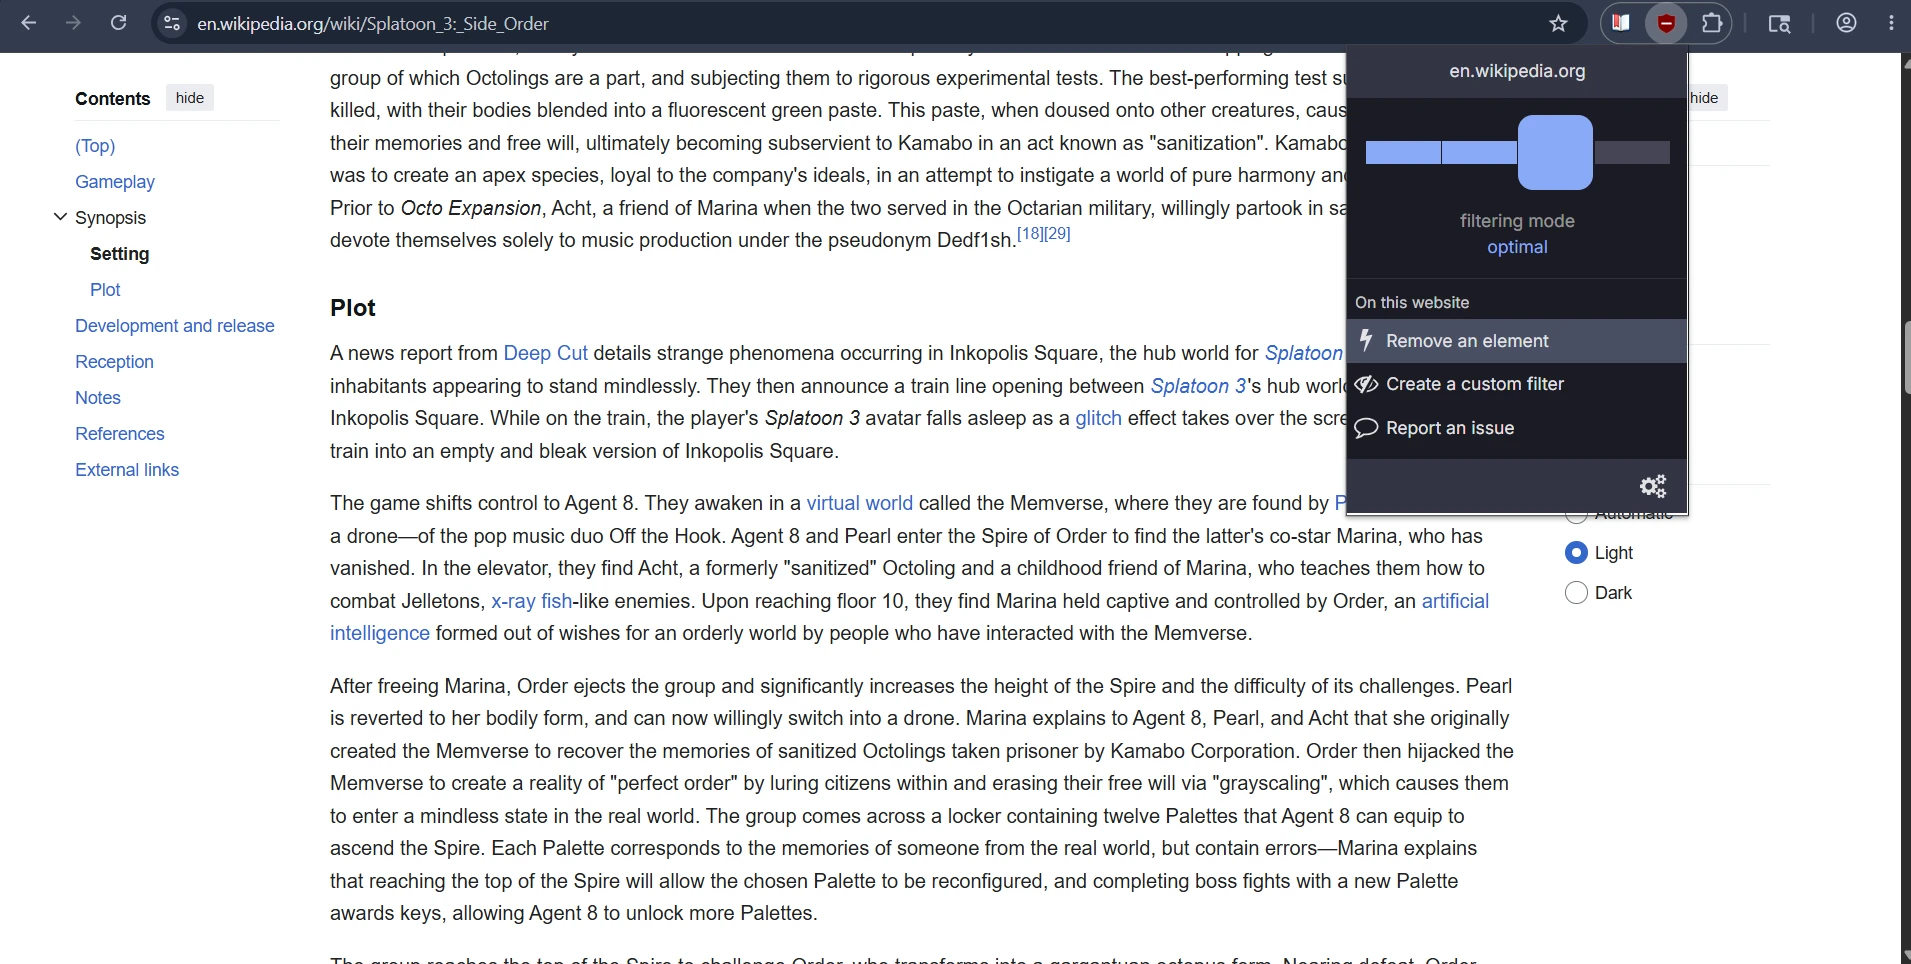The image size is (1911, 964).
Task: Jump to External links section
Action: coord(127,470)
